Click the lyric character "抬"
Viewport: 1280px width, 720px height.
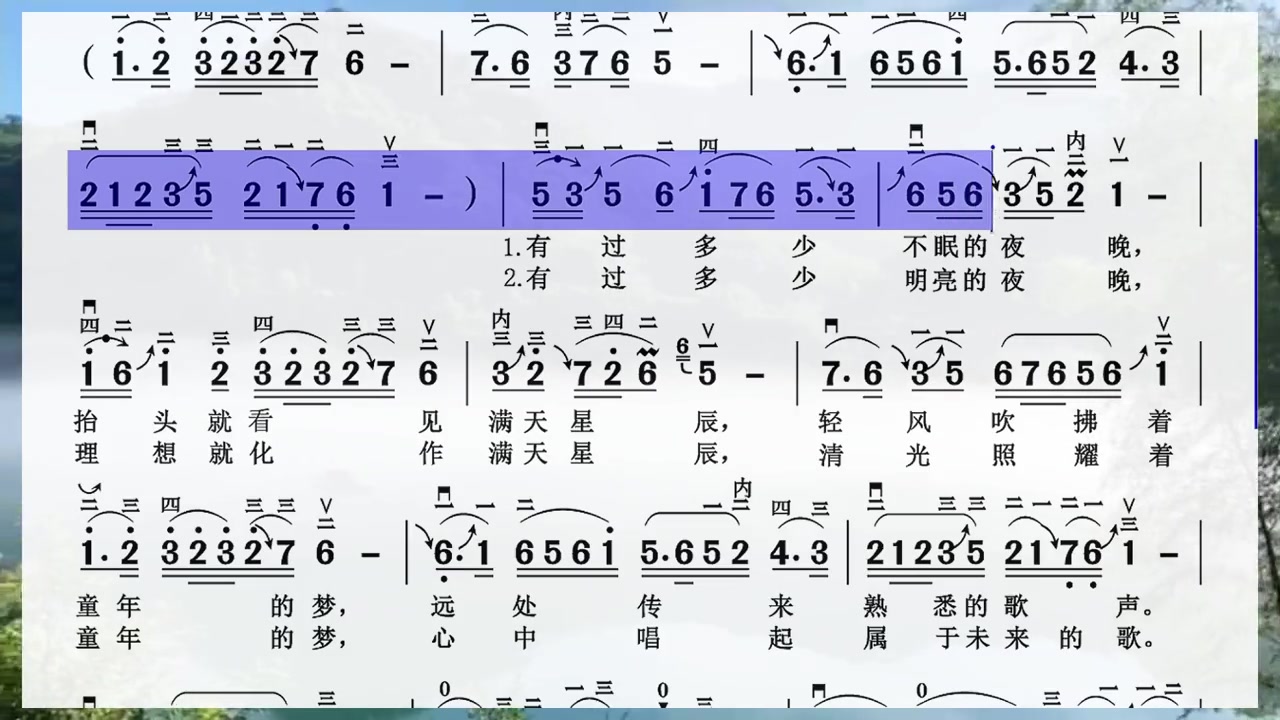(x=88, y=423)
